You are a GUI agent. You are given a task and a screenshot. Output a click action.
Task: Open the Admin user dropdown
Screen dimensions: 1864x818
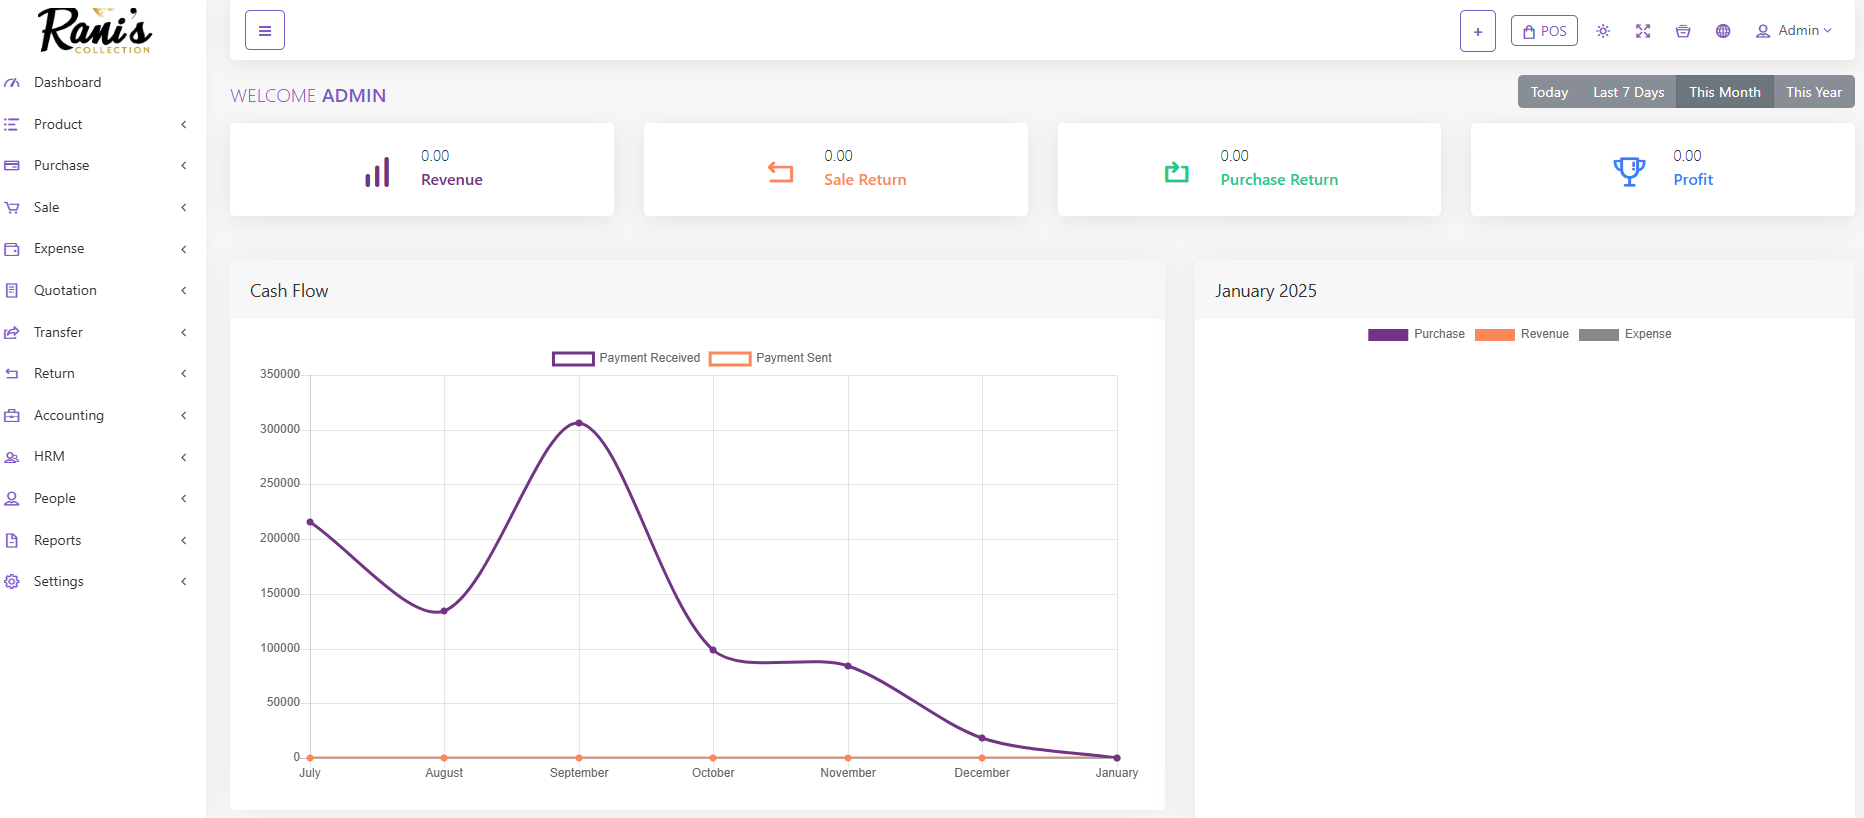pyautogui.click(x=1794, y=31)
